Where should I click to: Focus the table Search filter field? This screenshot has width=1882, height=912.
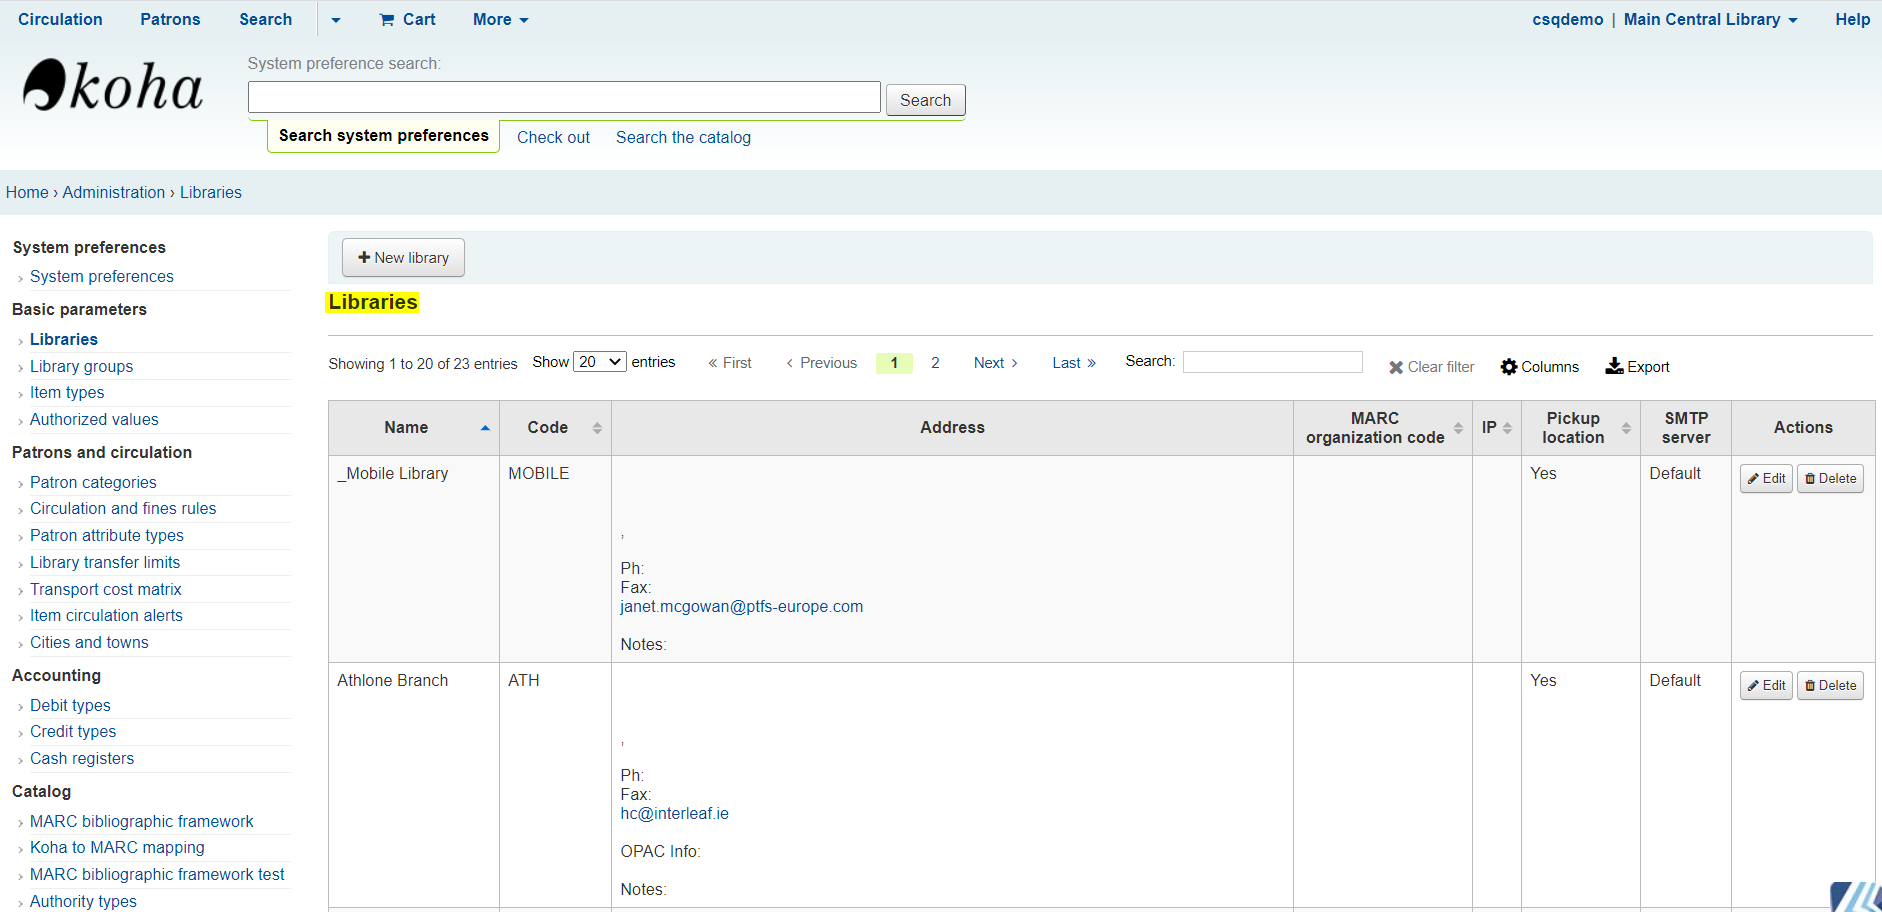point(1272,362)
